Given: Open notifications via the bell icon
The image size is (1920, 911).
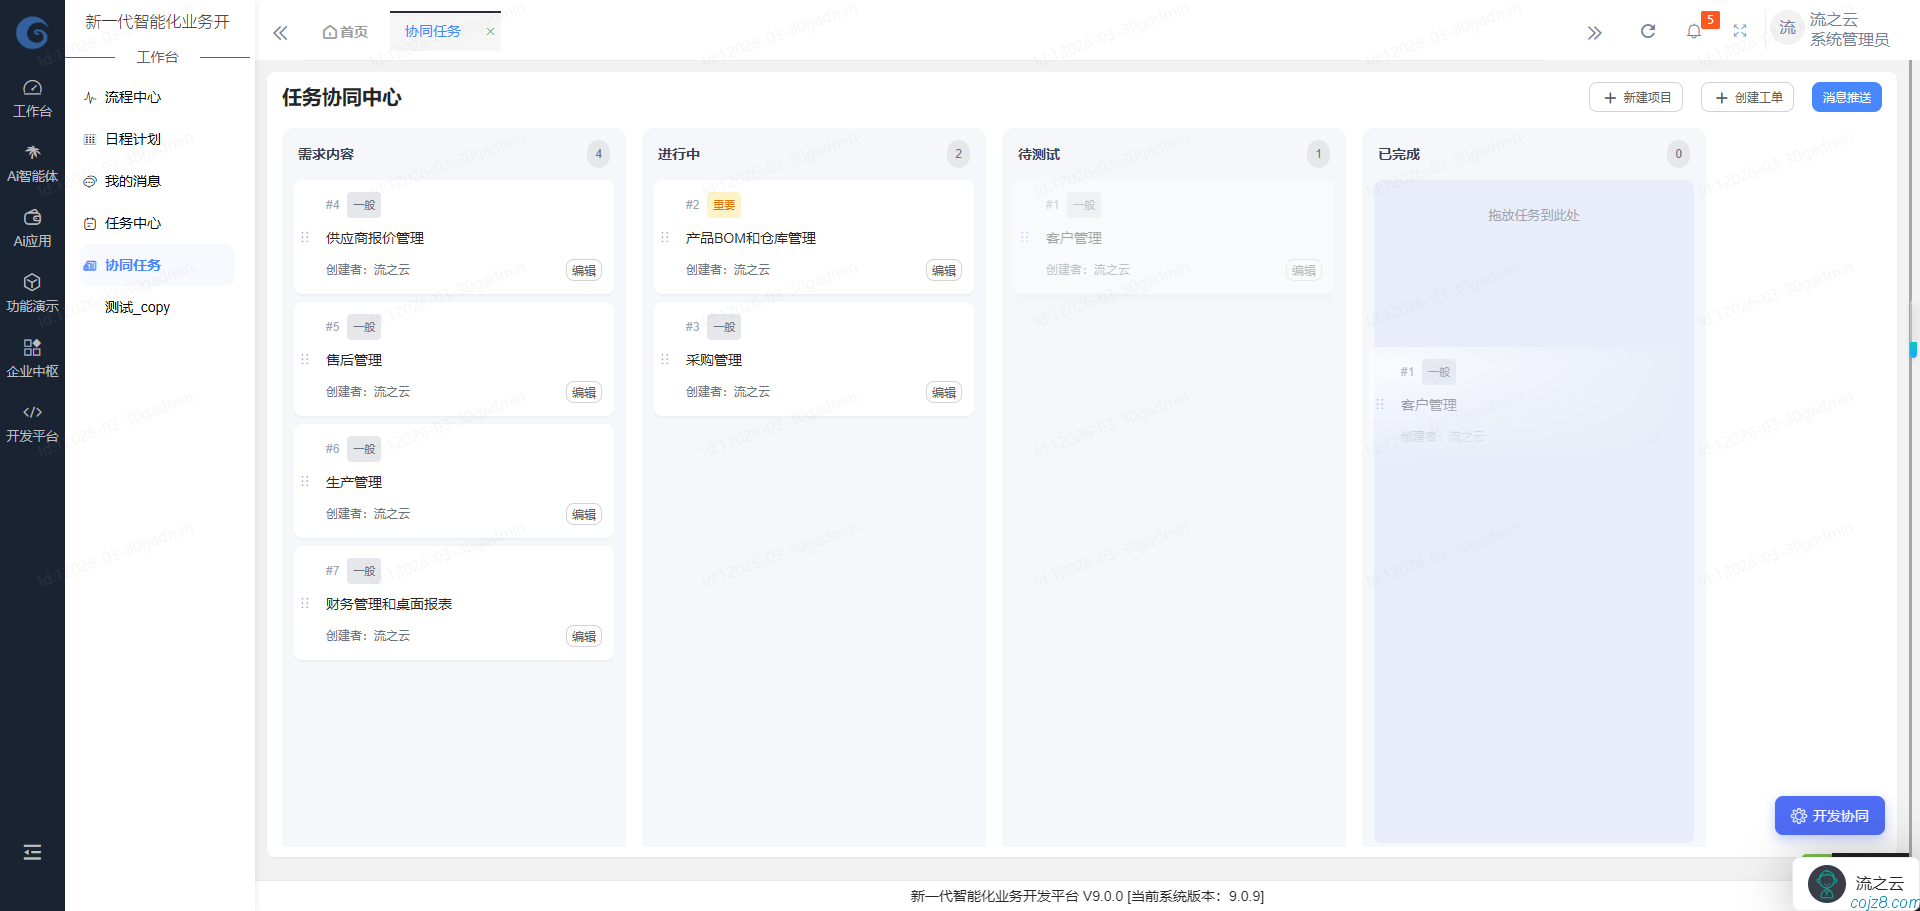Looking at the screenshot, I should [x=1695, y=31].
